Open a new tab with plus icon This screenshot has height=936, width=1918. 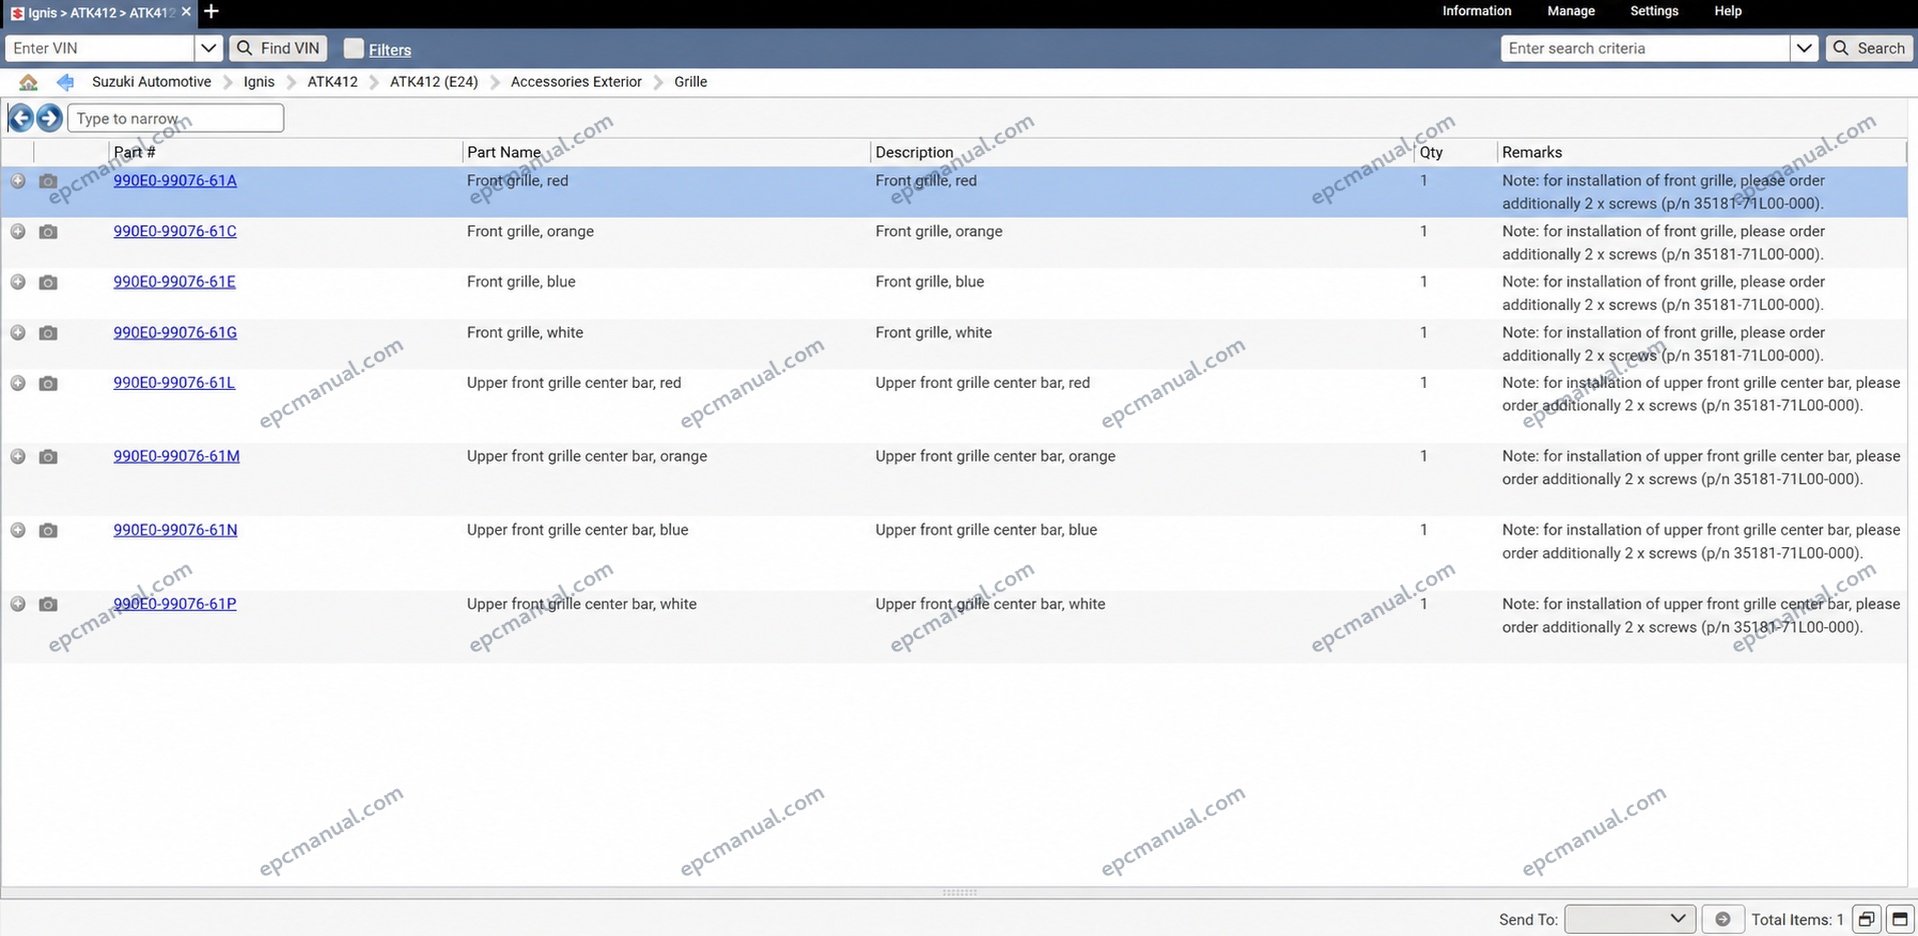(211, 12)
